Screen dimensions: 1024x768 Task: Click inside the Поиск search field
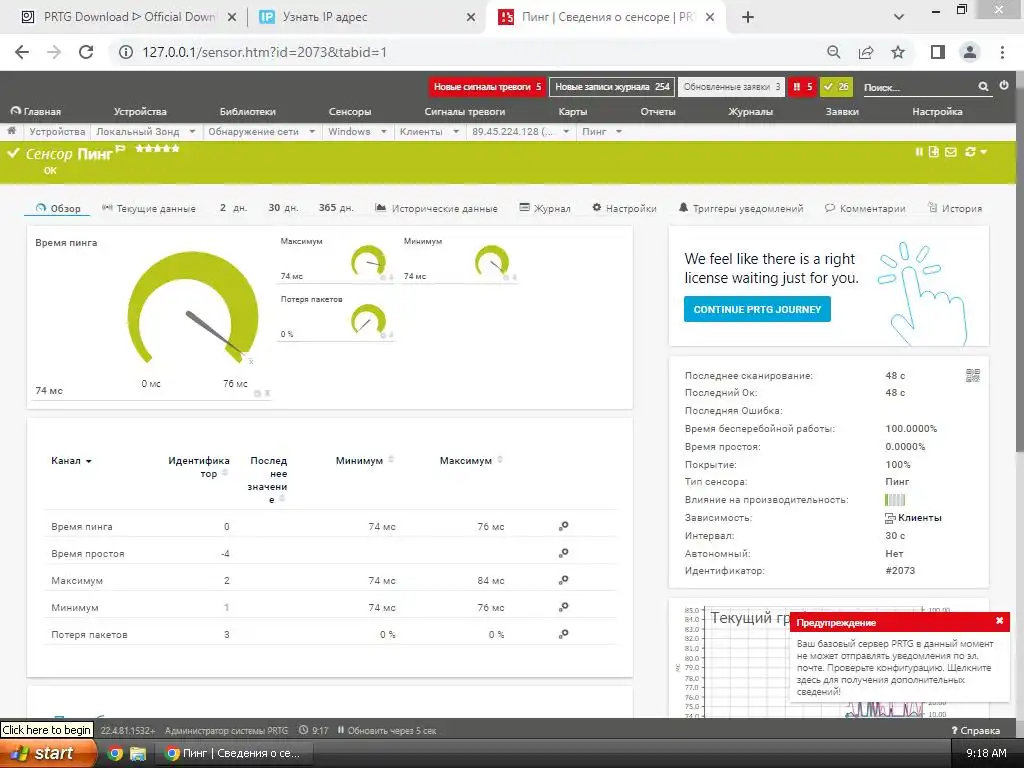click(x=918, y=87)
